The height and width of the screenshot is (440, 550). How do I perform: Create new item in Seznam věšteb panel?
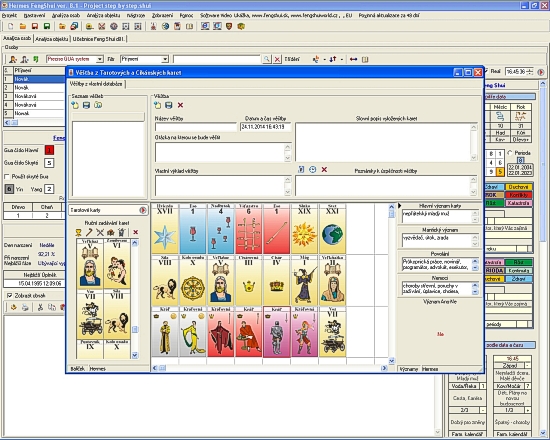(75, 105)
